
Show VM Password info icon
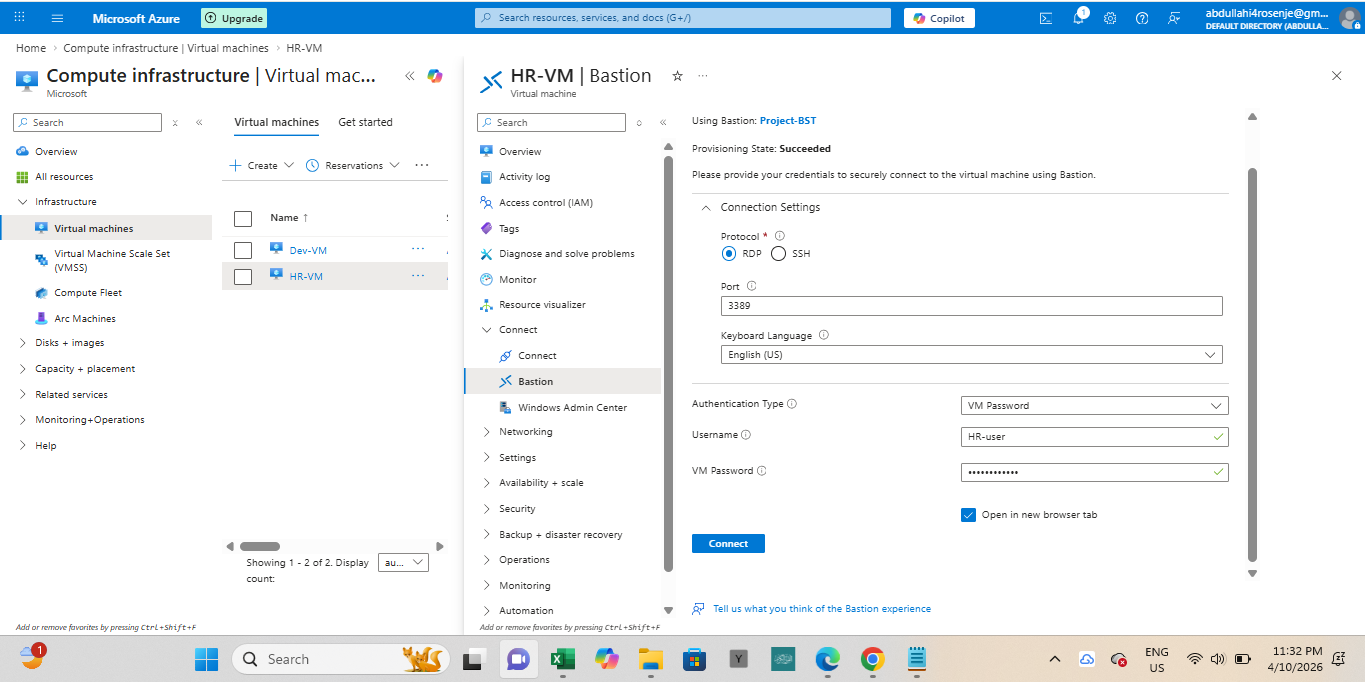(762, 471)
